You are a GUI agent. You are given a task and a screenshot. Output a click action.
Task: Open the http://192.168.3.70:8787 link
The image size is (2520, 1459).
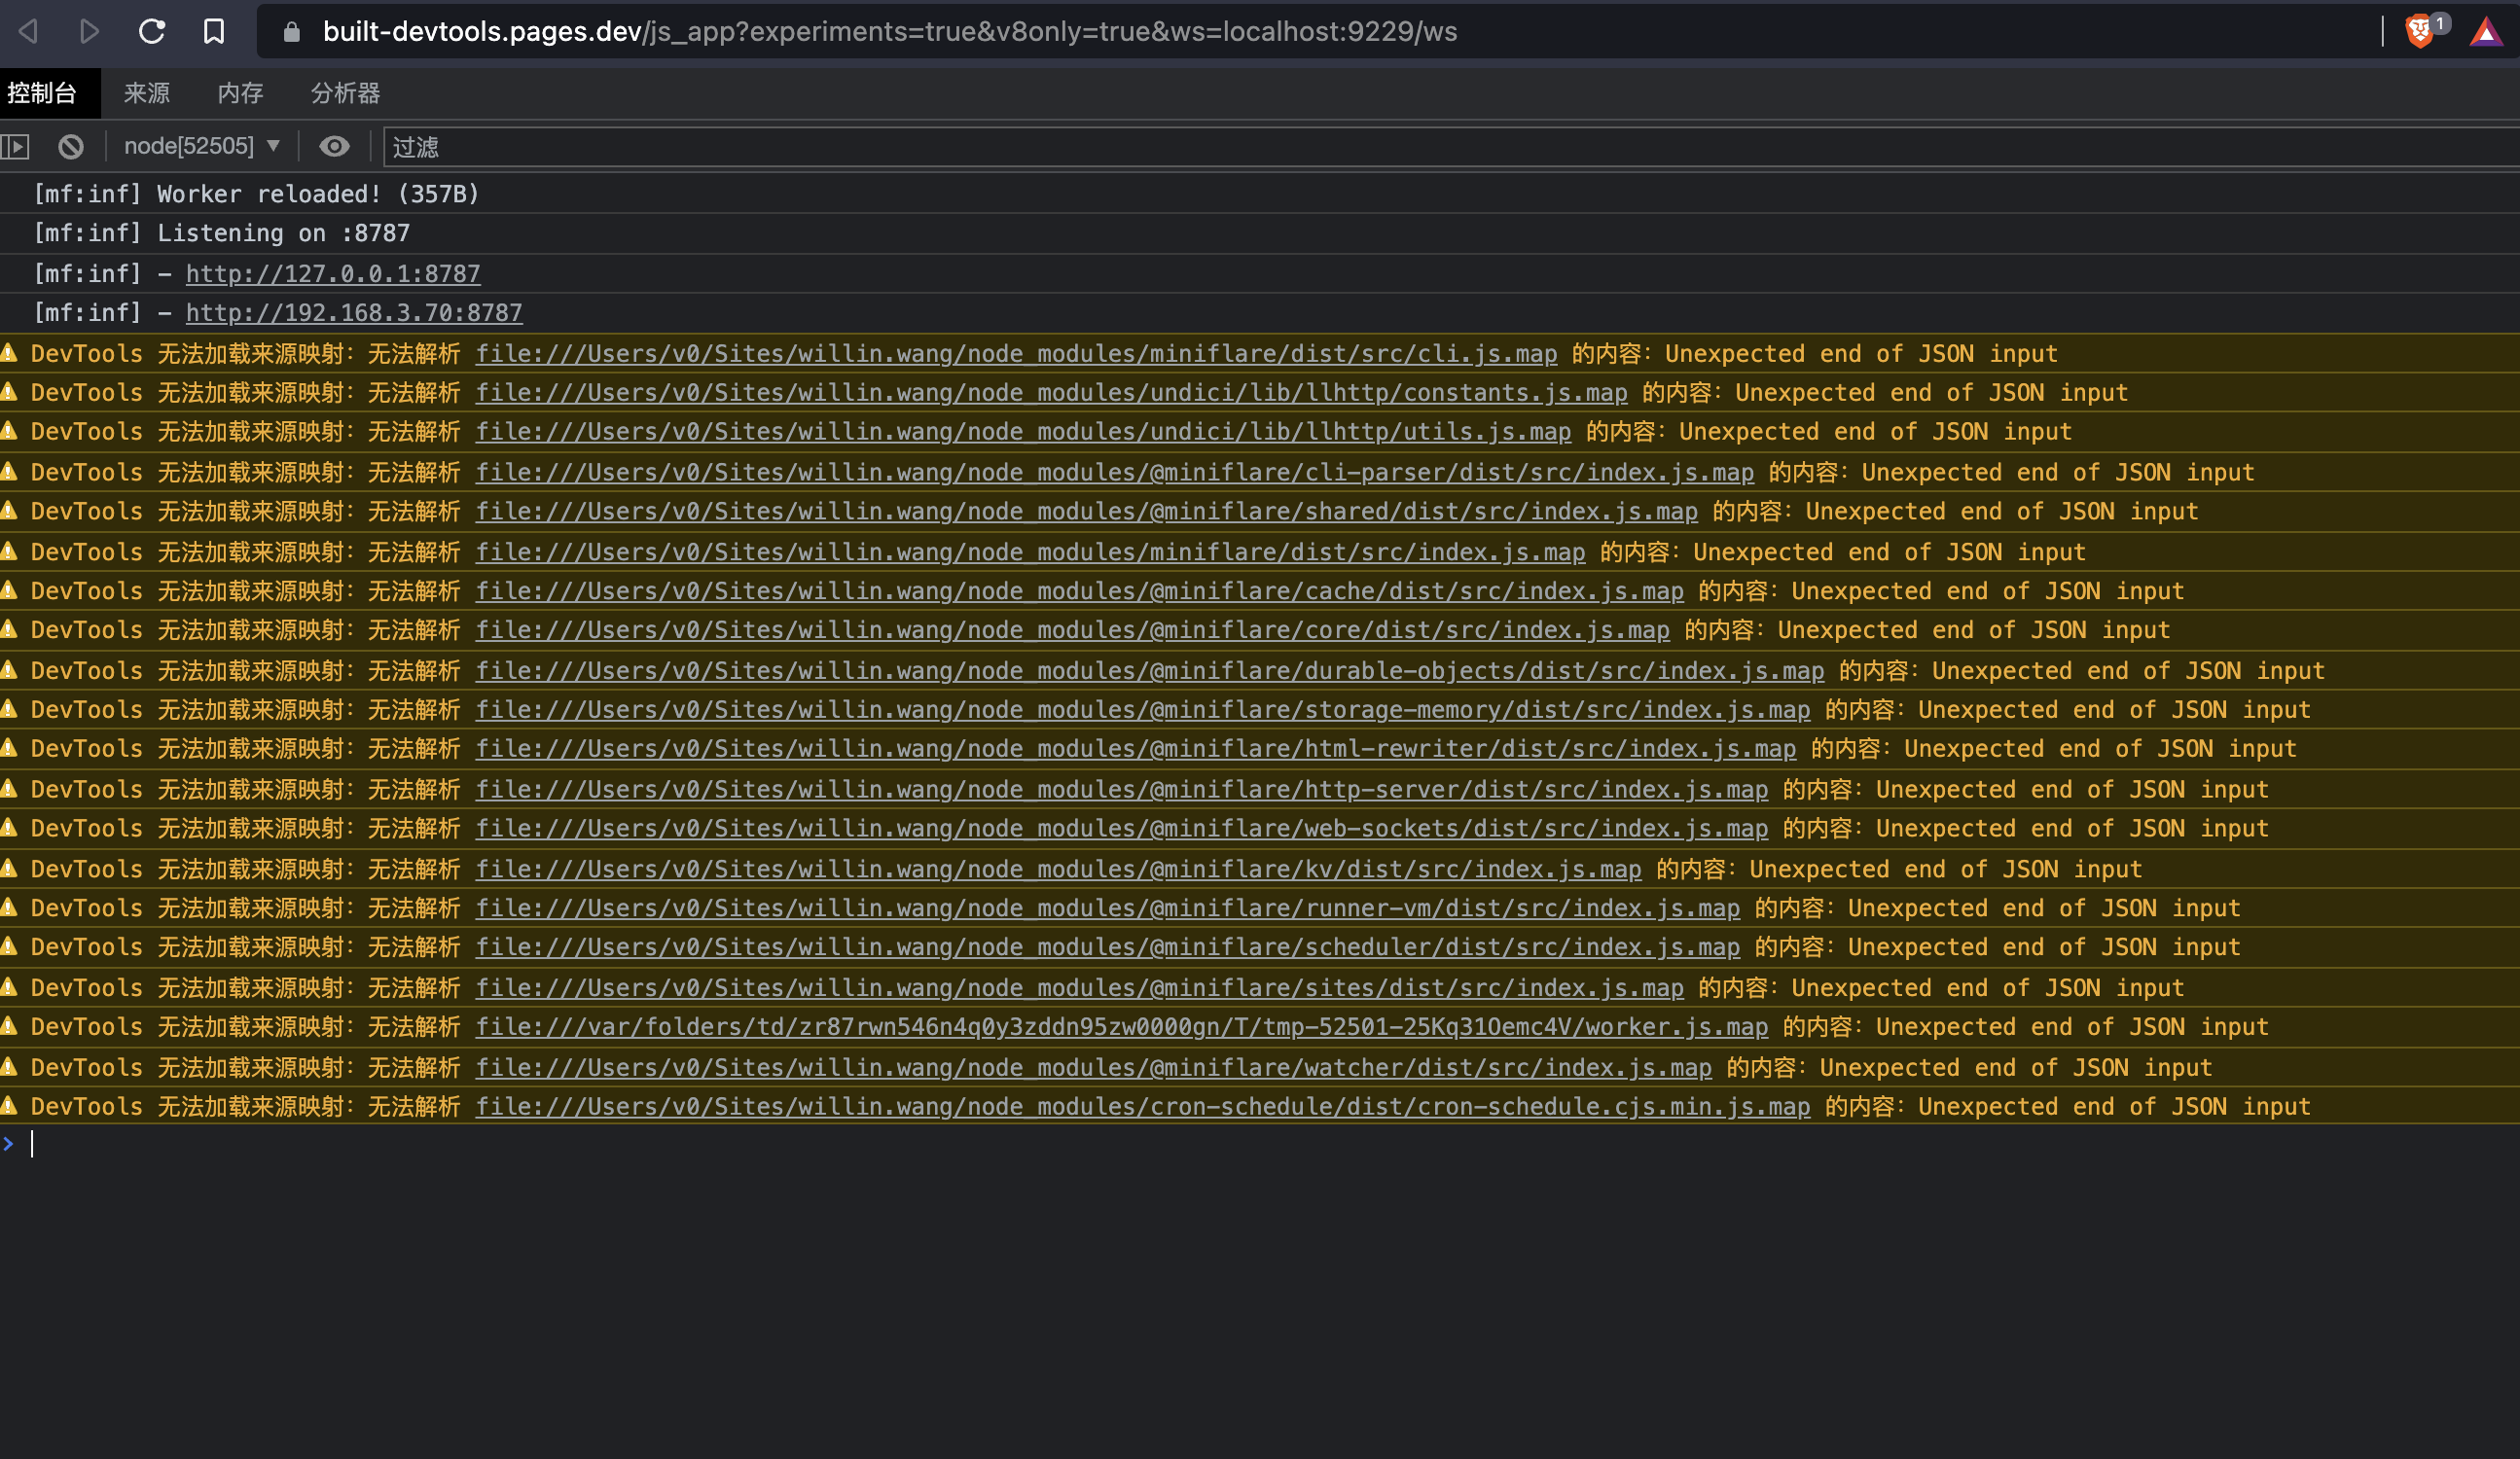(353, 312)
